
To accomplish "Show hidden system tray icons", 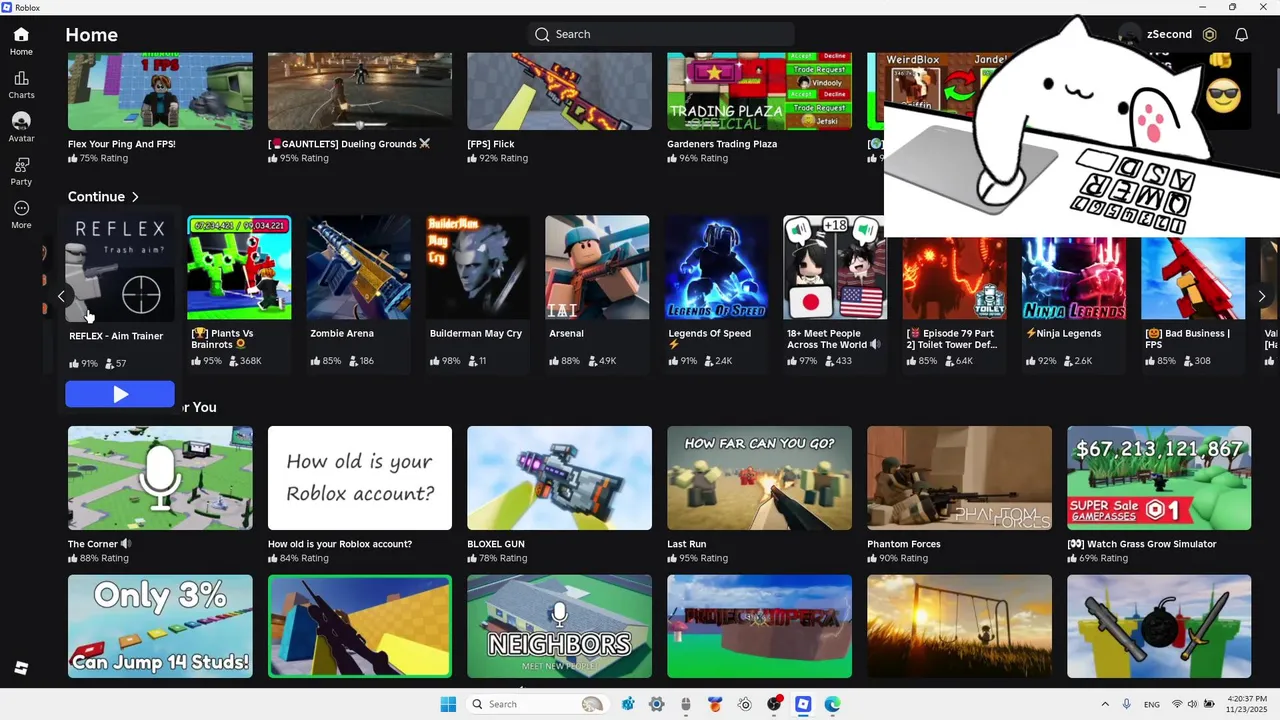I will pos(1105,704).
